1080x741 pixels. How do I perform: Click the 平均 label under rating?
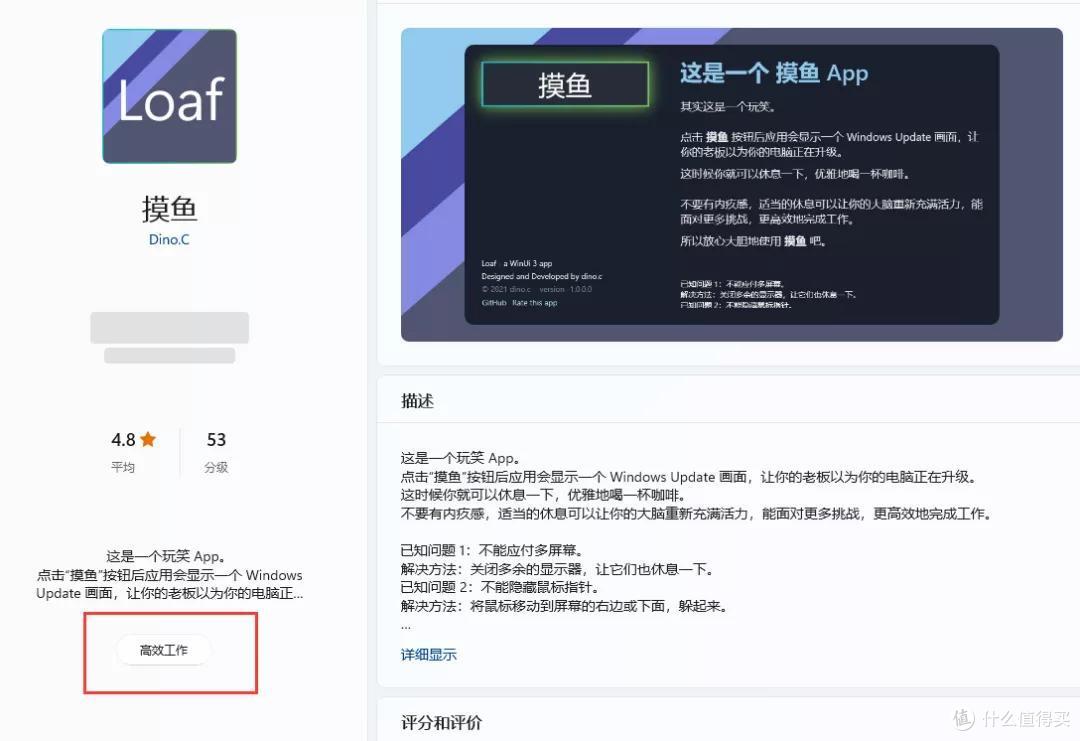click(x=123, y=467)
